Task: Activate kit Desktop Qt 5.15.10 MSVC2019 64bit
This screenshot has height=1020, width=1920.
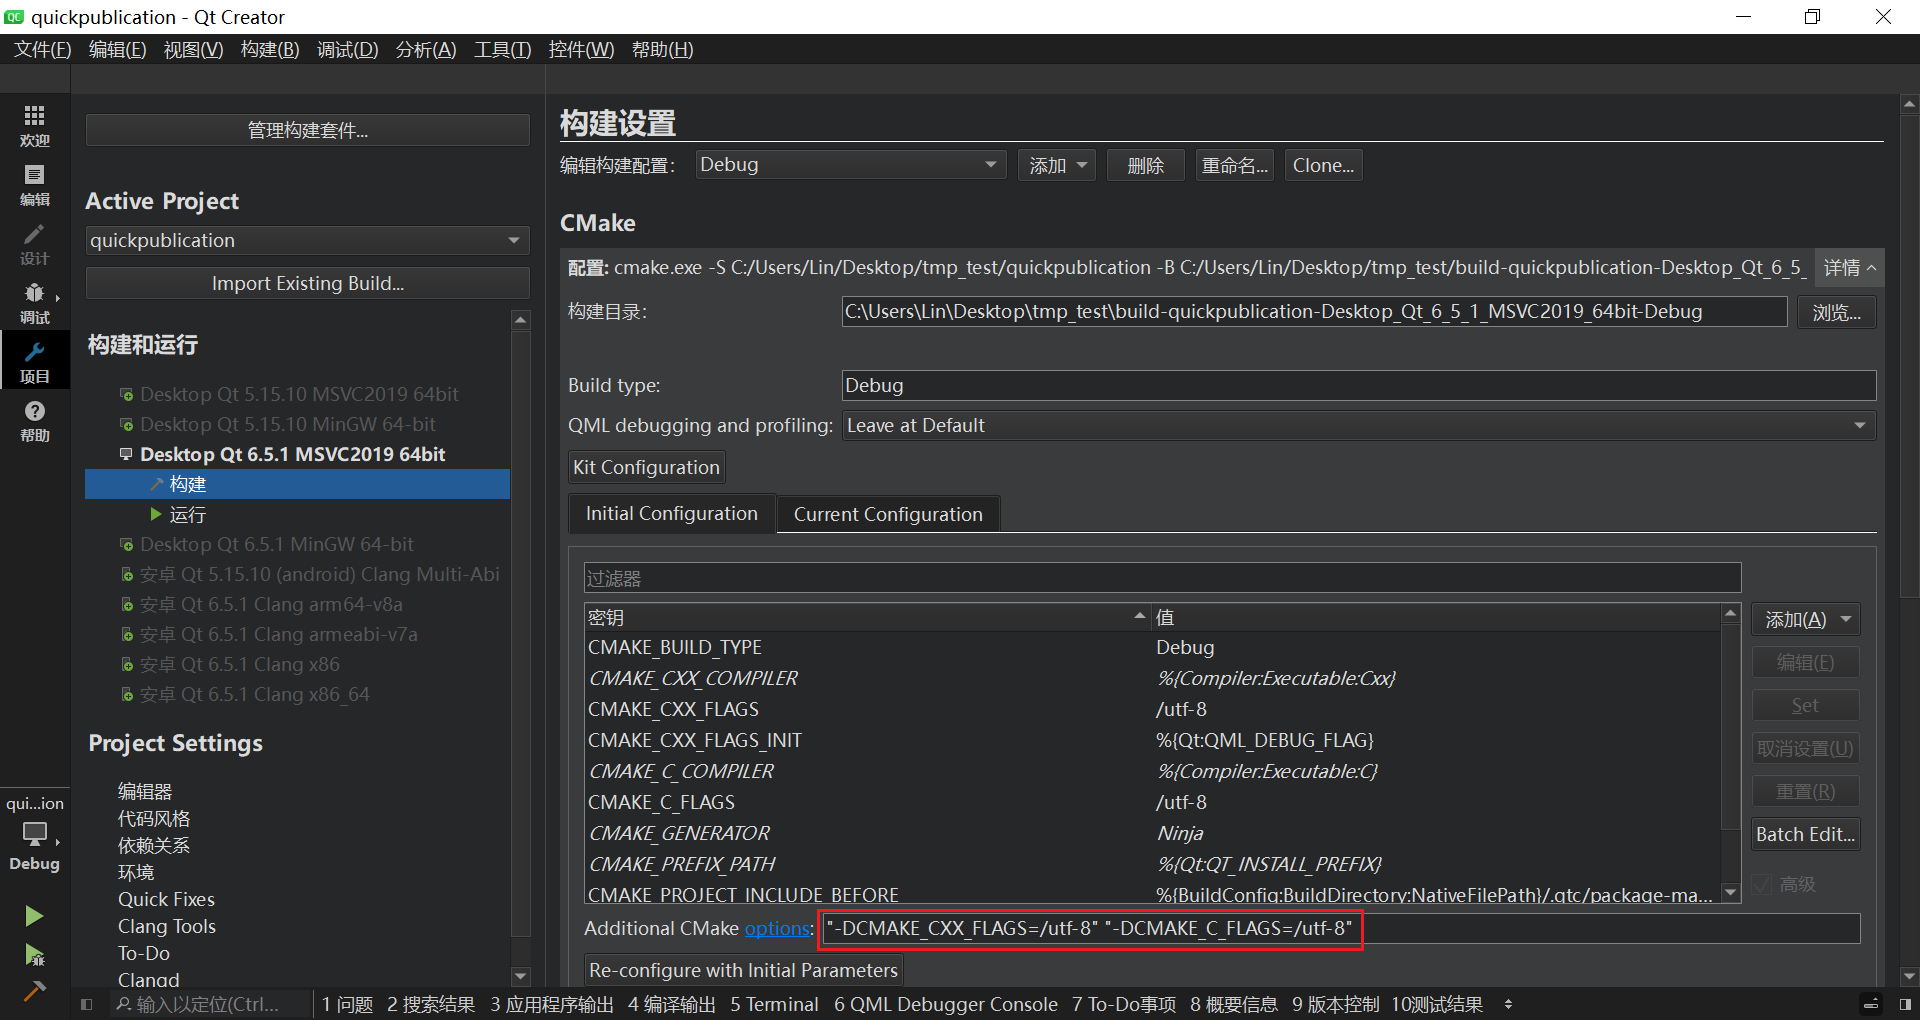Action: (299, 394)
